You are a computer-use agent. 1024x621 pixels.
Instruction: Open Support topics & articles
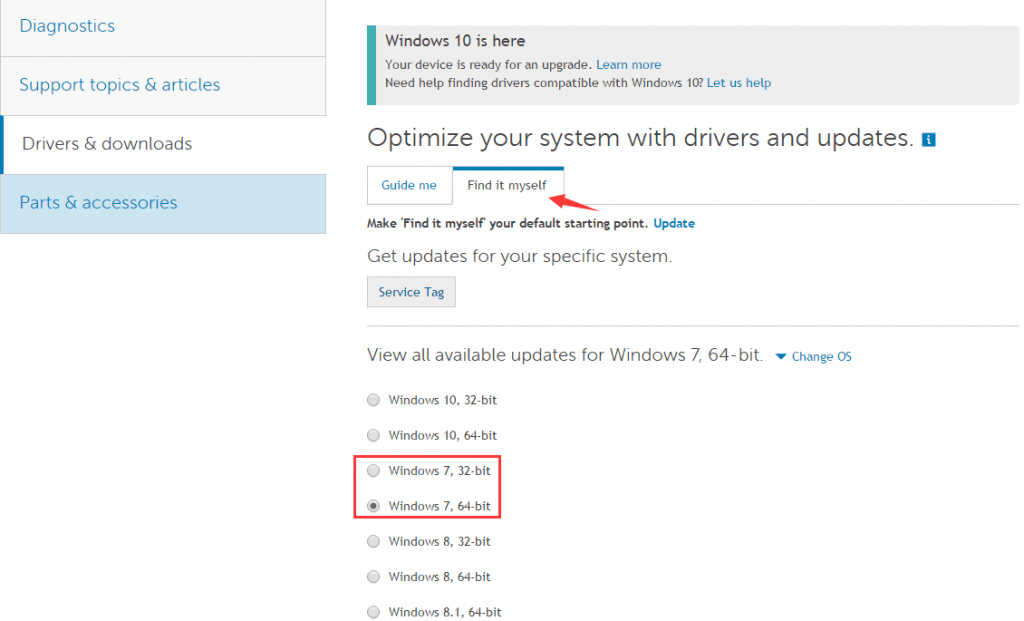pos(119,85)
